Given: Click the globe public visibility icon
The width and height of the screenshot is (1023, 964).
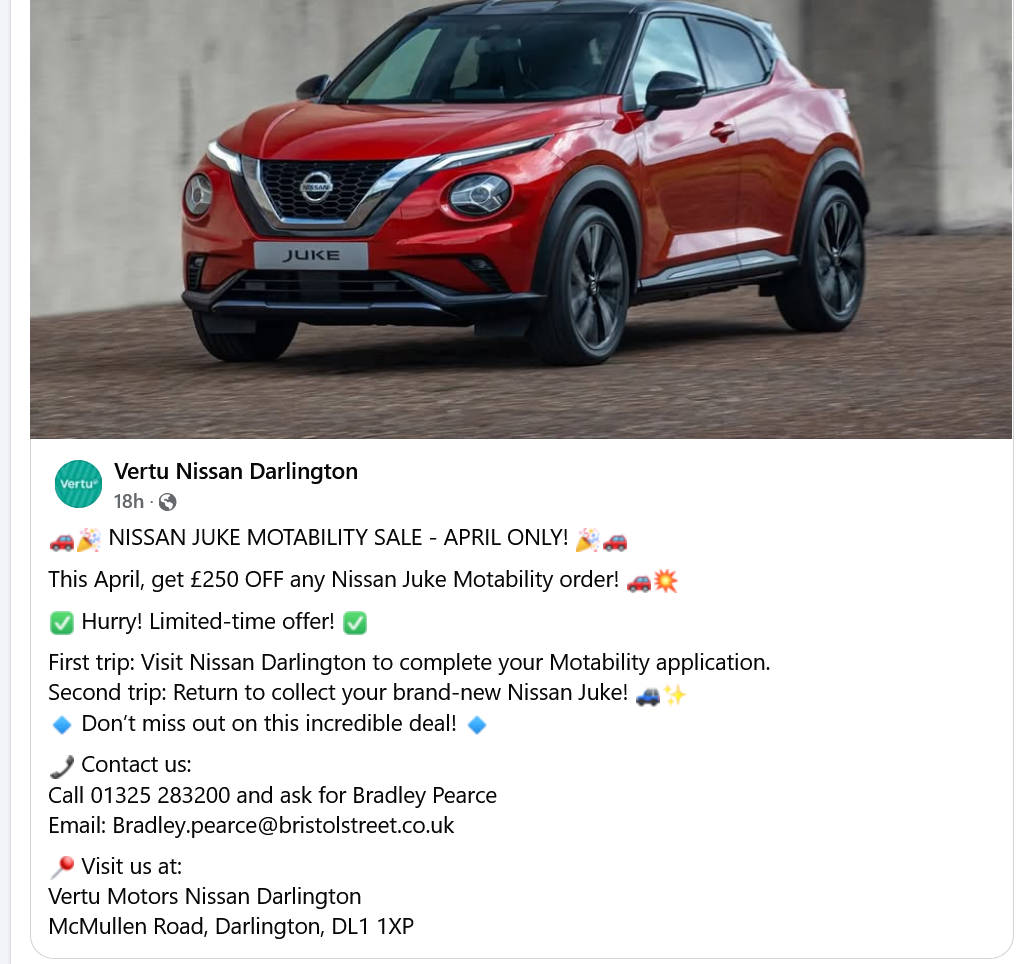Looking at the screenshot, I should pos(168,502).
